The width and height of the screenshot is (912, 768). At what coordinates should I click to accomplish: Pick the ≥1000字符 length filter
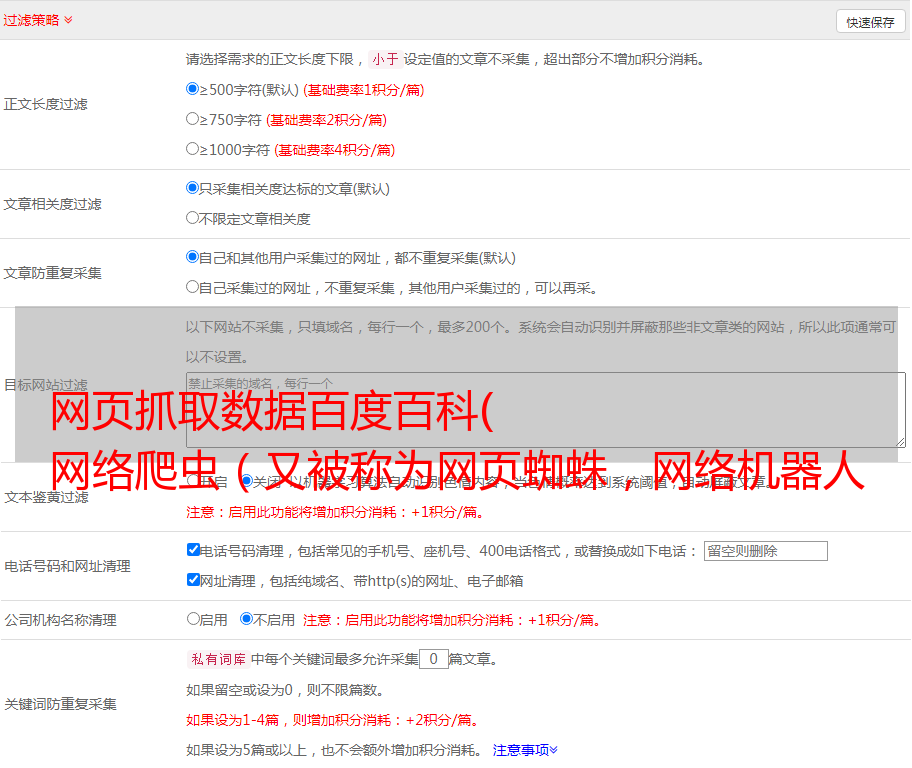[x=193, y=149]
